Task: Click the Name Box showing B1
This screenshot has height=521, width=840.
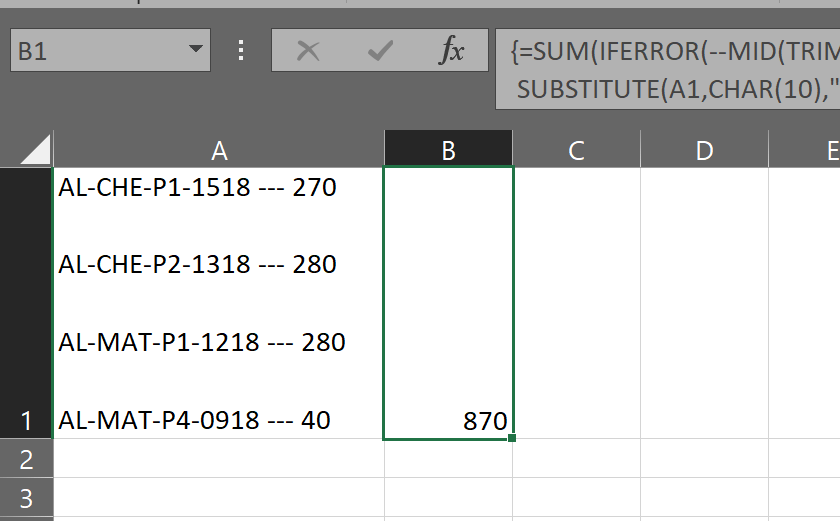Action: 95,51
